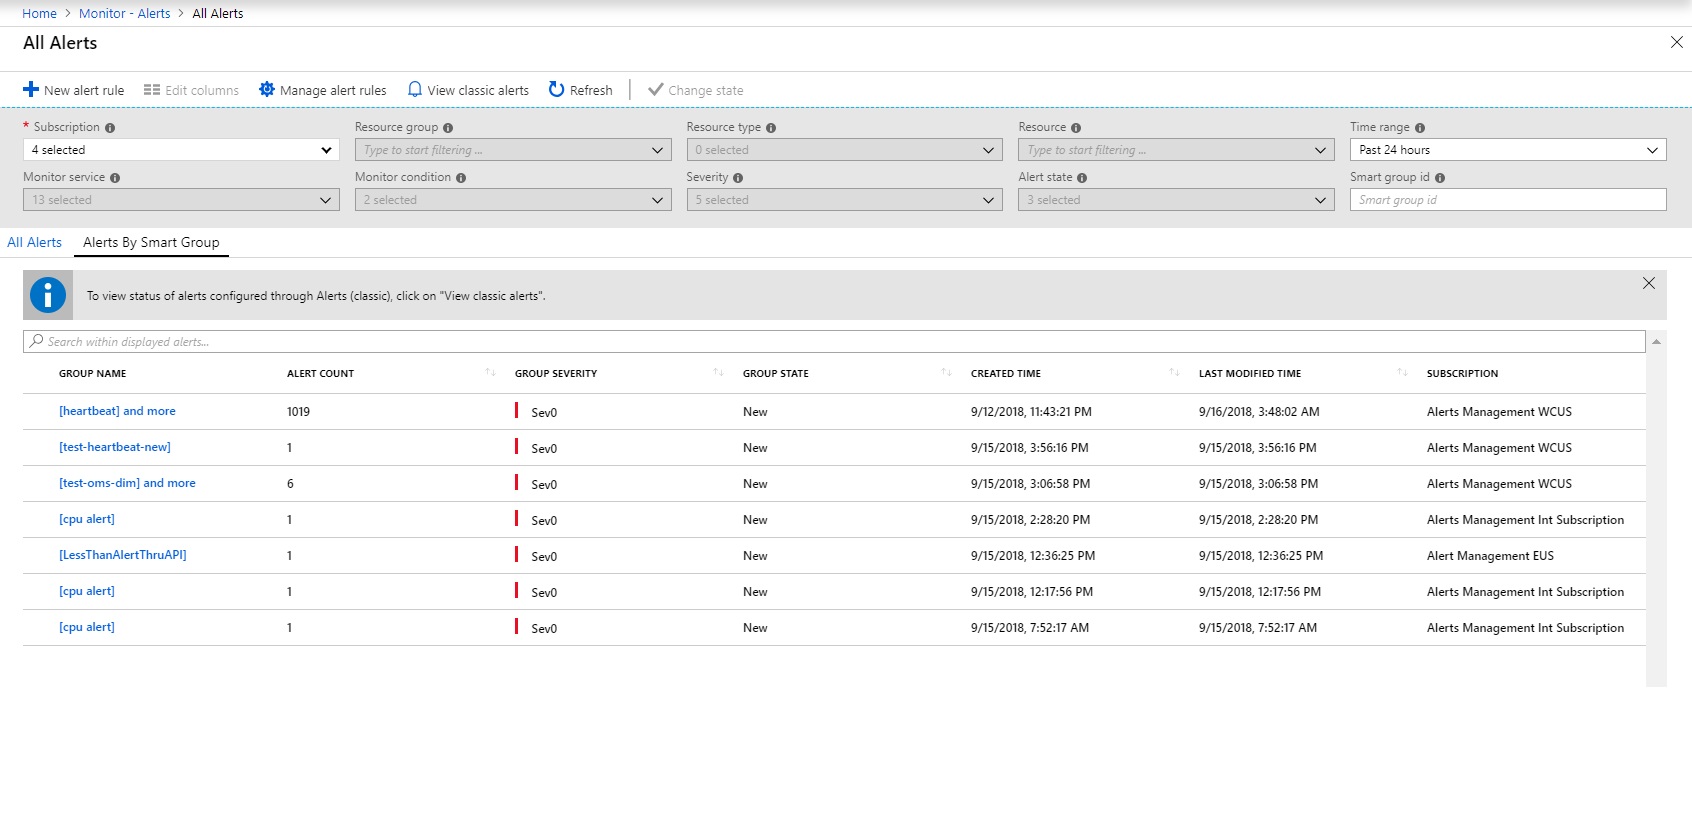Dismiss the classic alerts info banner
1692x838 pixels.
[1649, 284]
